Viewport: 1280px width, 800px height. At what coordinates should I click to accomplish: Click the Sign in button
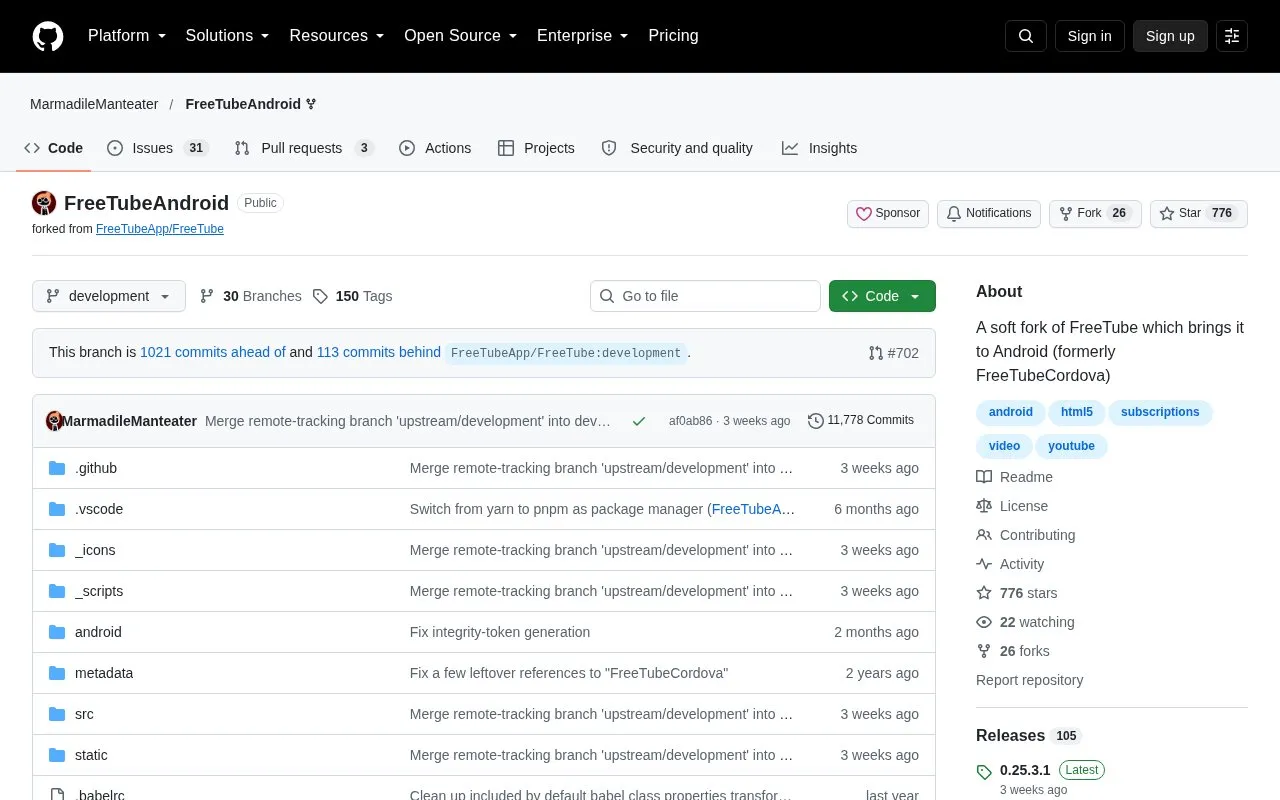pyautogui.click(x=1089, y=36)
